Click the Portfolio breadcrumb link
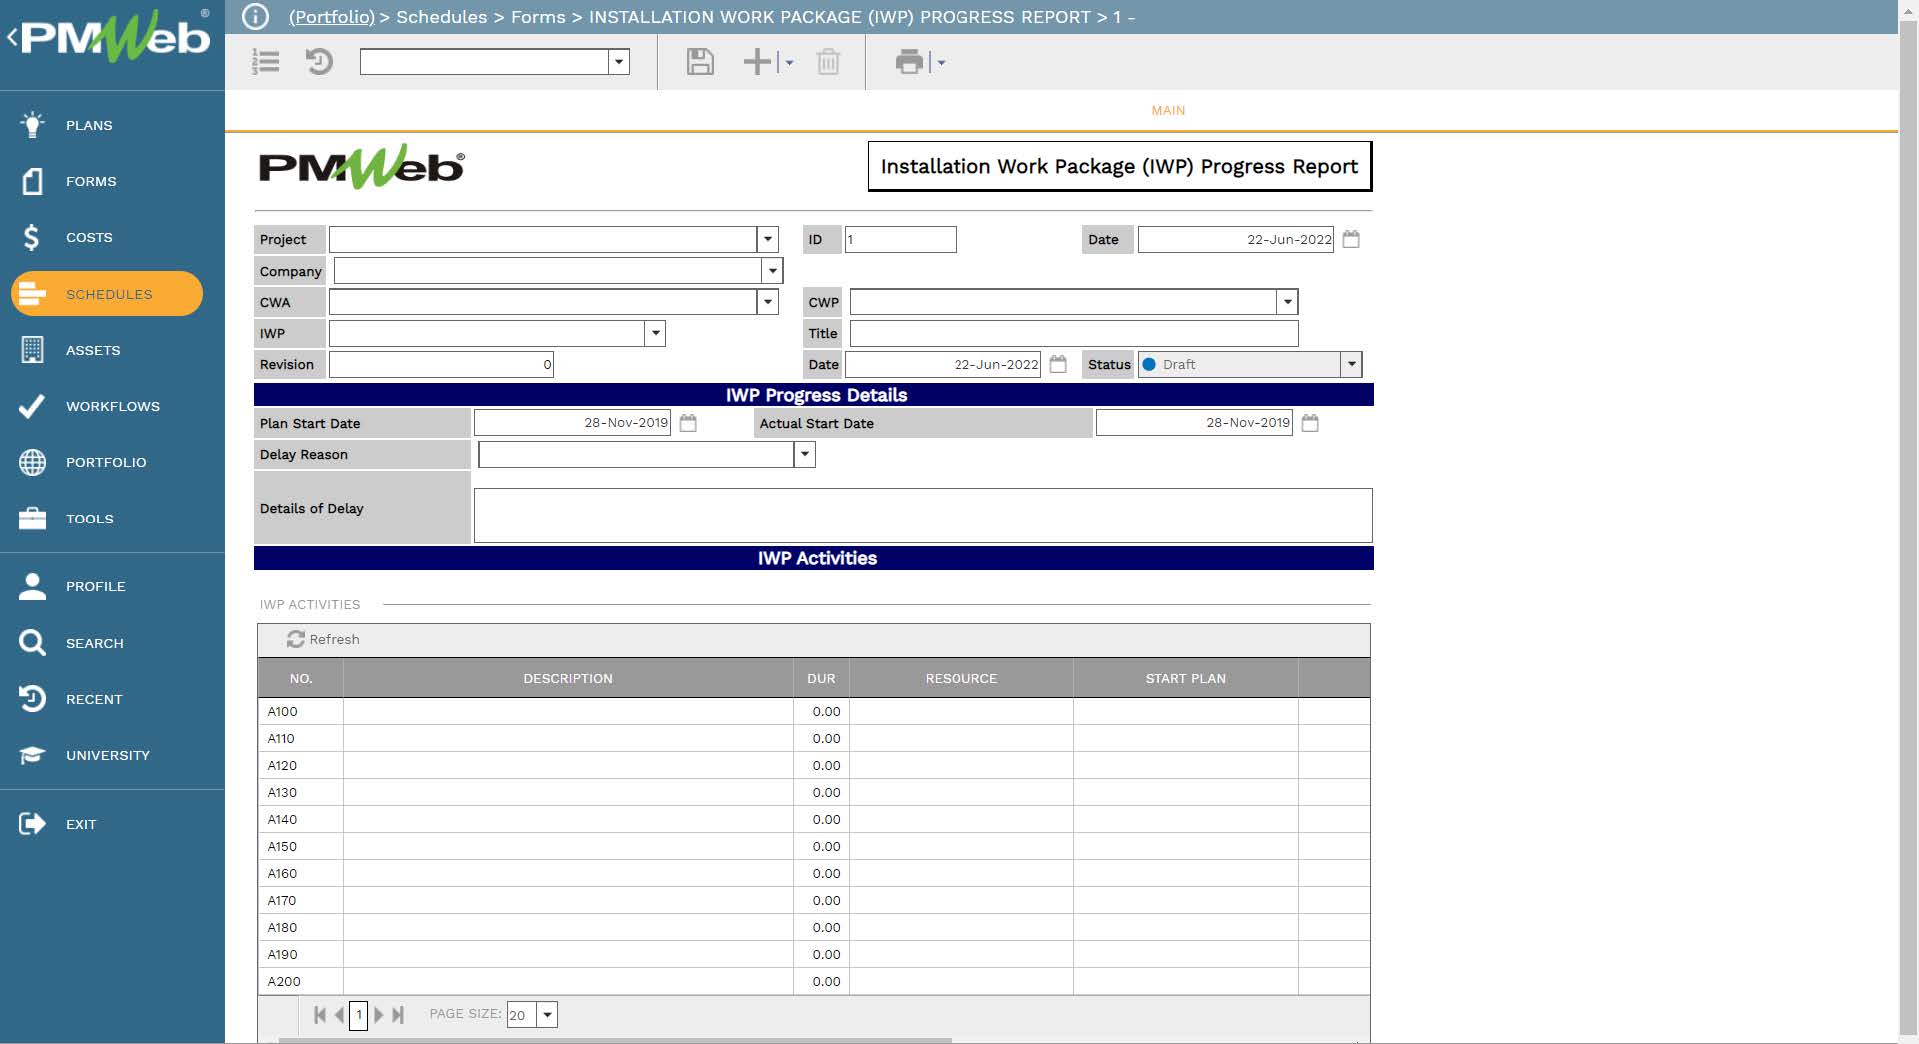Screen dimensions: 1919x1044 pos(330,16)
